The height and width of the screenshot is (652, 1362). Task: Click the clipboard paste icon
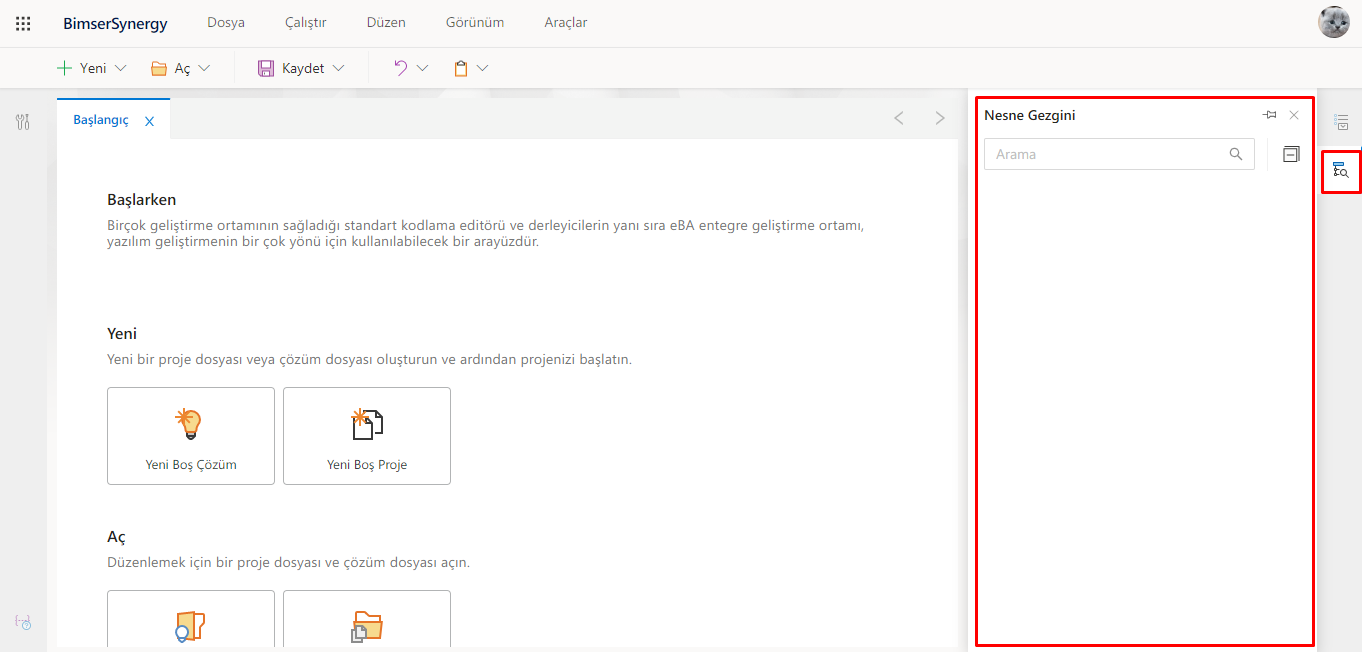461,68
